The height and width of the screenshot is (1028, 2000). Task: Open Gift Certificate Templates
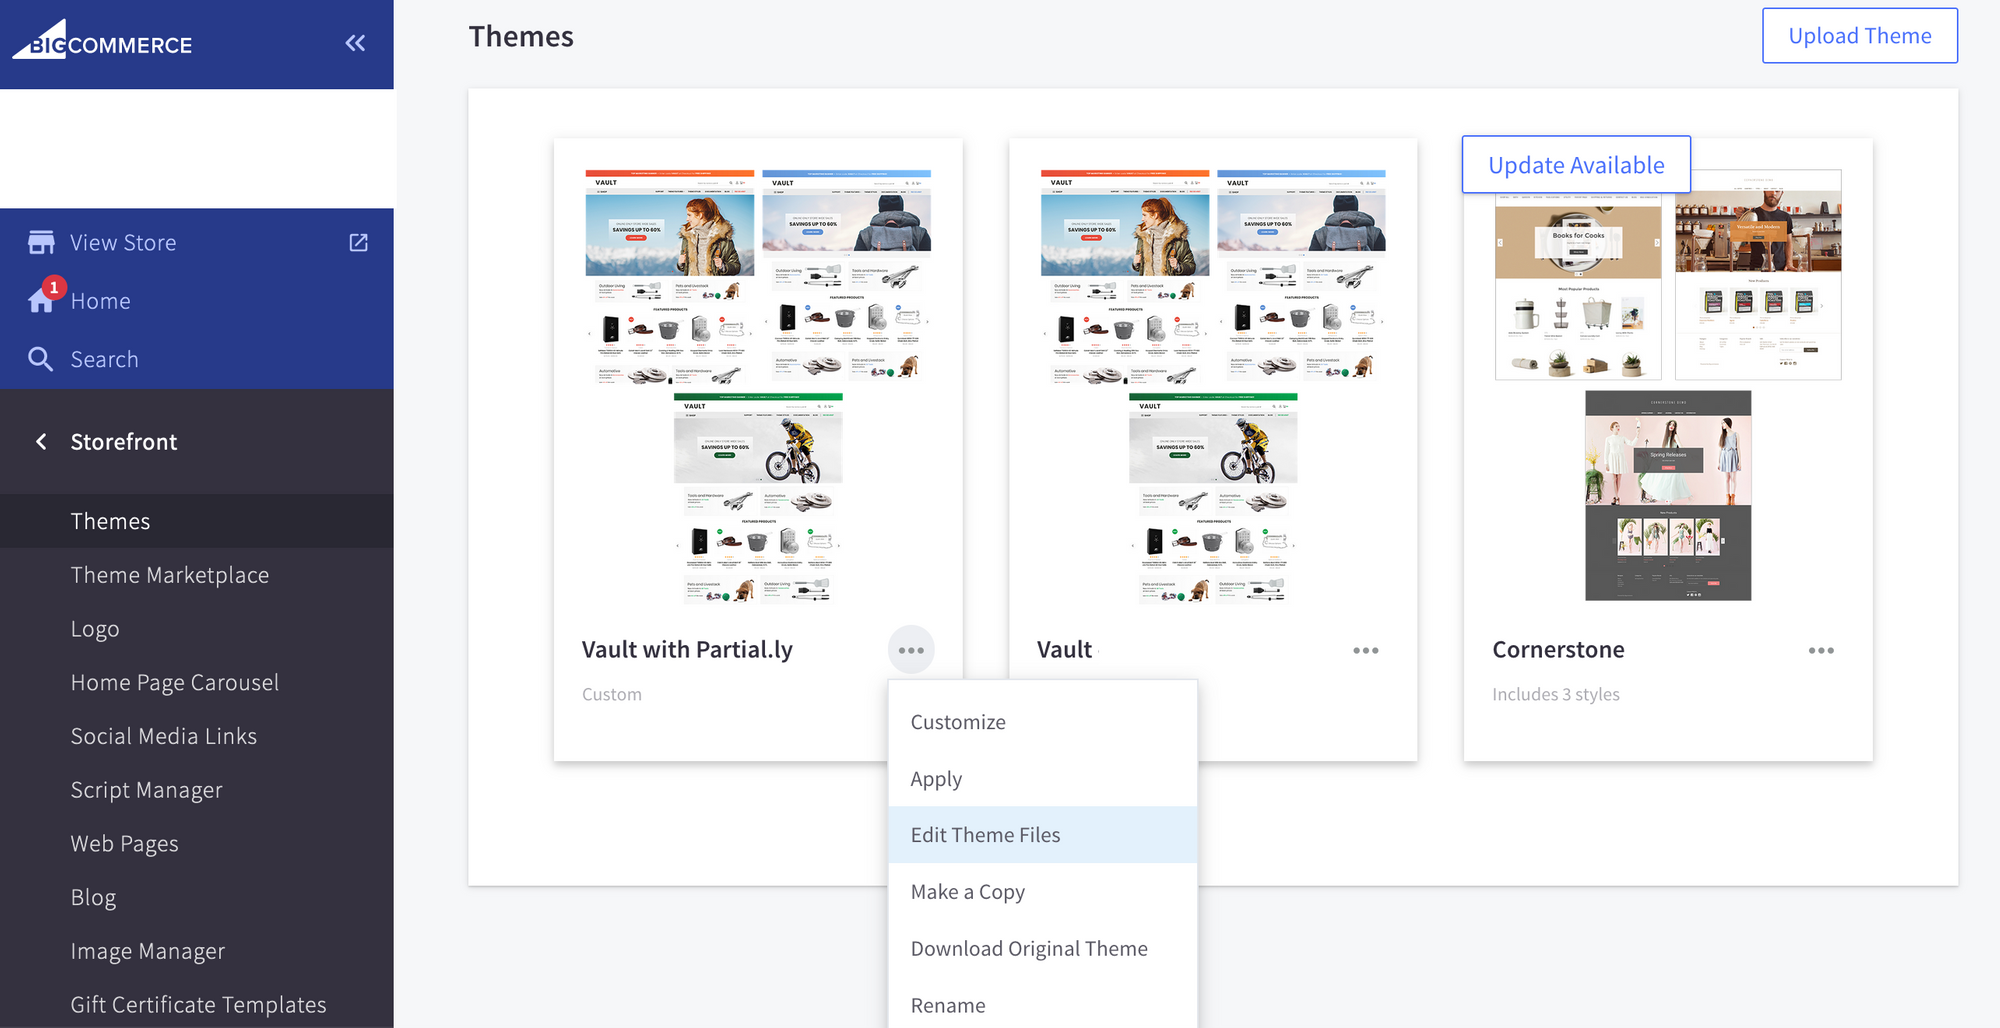coord(198,1005)
